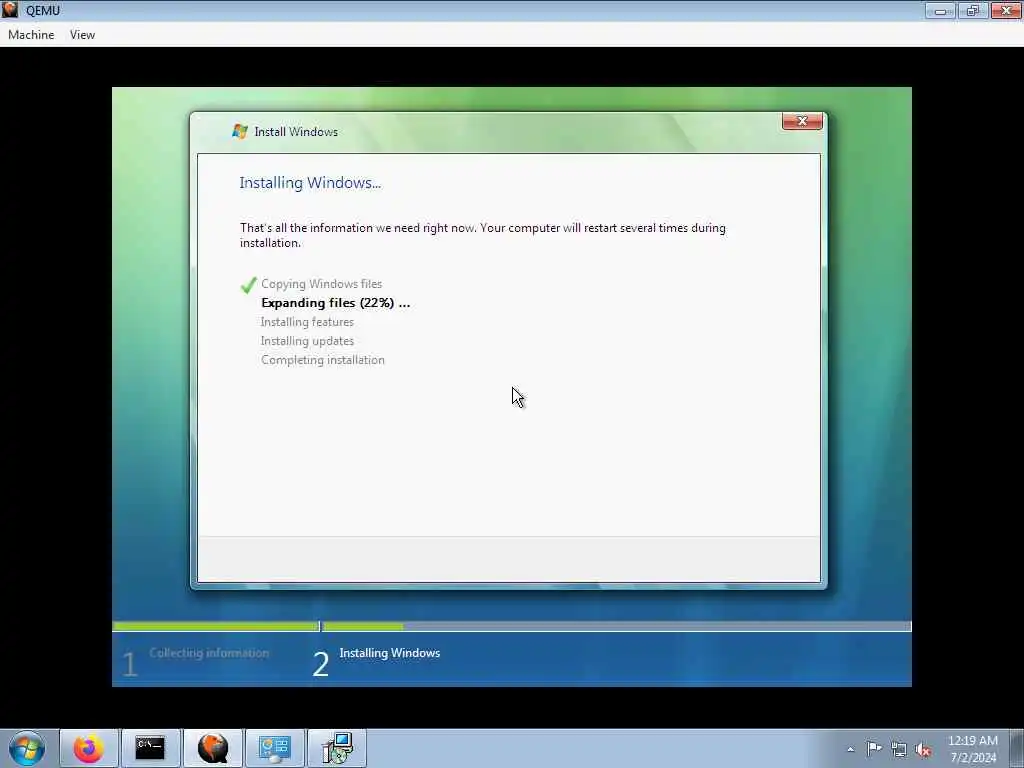The image size is (1024, 768).
Task: Click the 'Completing installation' step text
Action: click(x=323, y=360)
